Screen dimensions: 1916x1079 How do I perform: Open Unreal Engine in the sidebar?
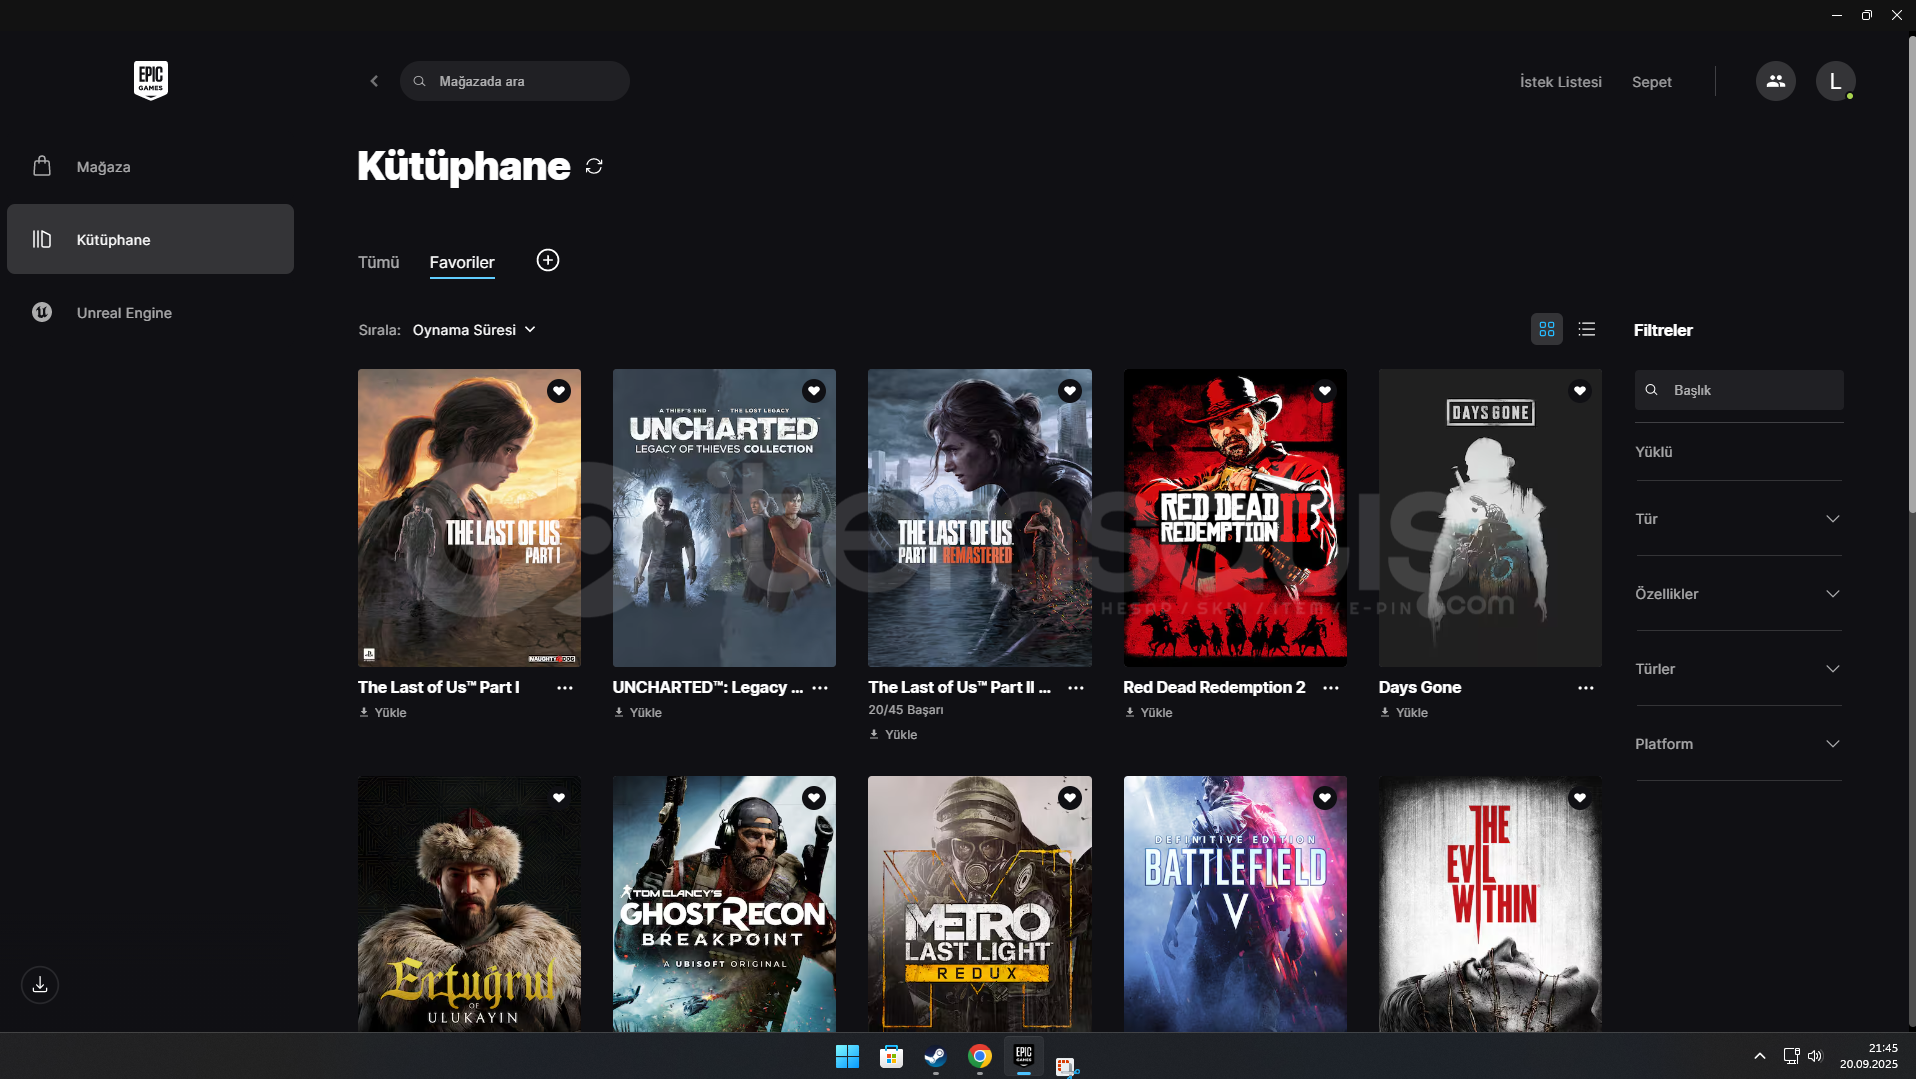click(x=150, y=313)
